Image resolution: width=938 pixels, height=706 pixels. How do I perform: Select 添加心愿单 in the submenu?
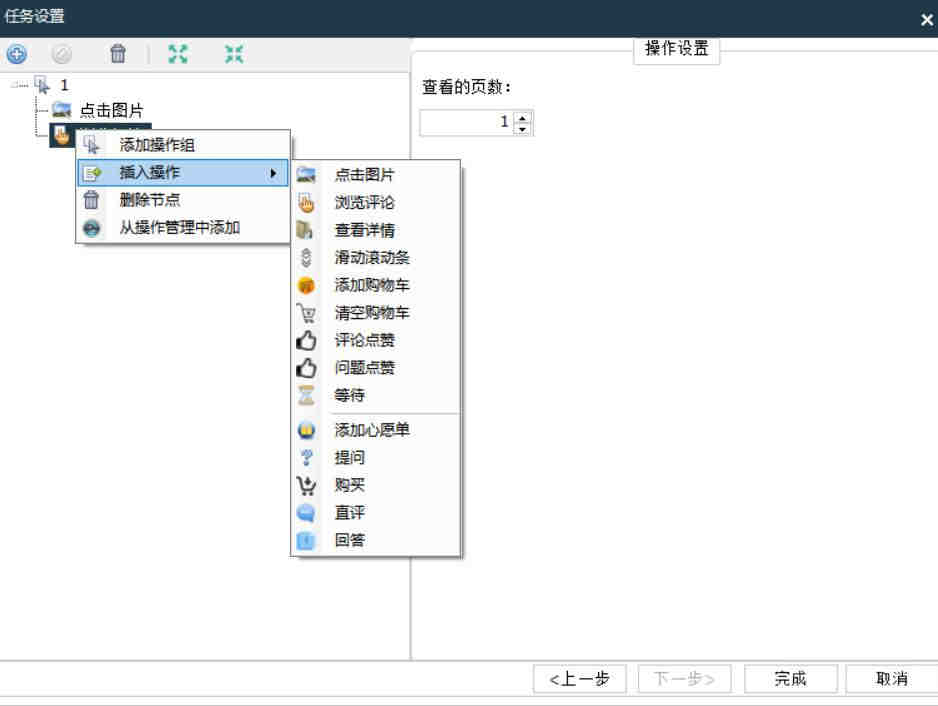376,430
